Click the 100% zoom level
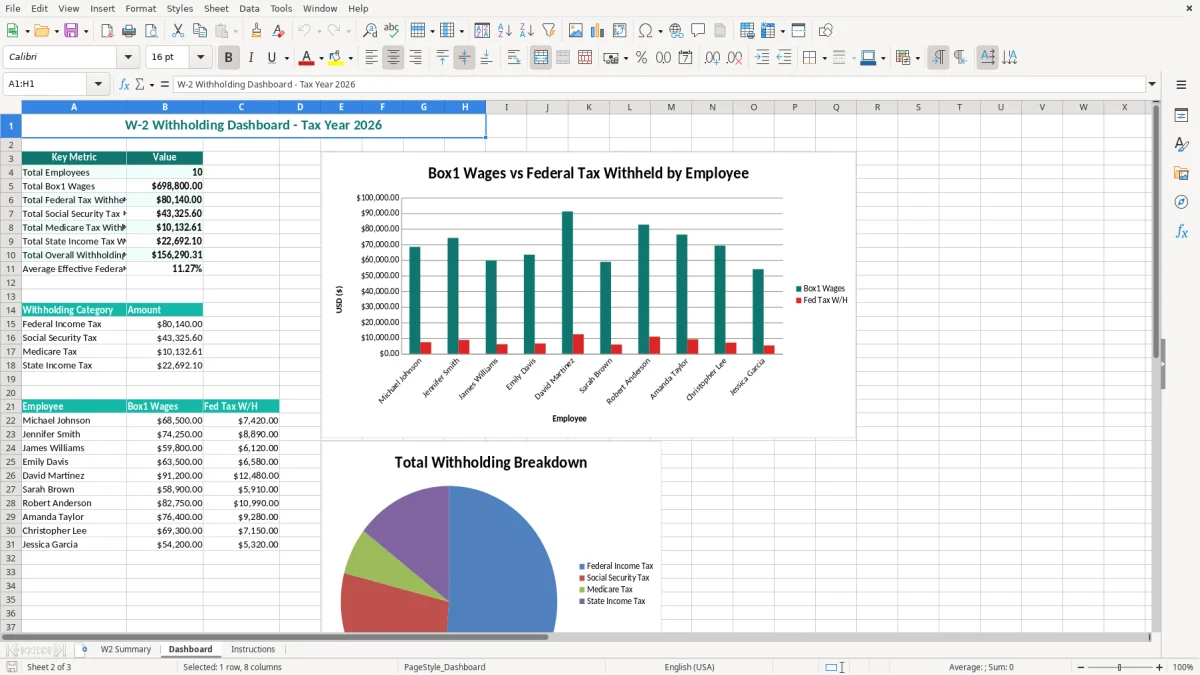Viewport: 1200px width, 675px height. point(1183,667)
